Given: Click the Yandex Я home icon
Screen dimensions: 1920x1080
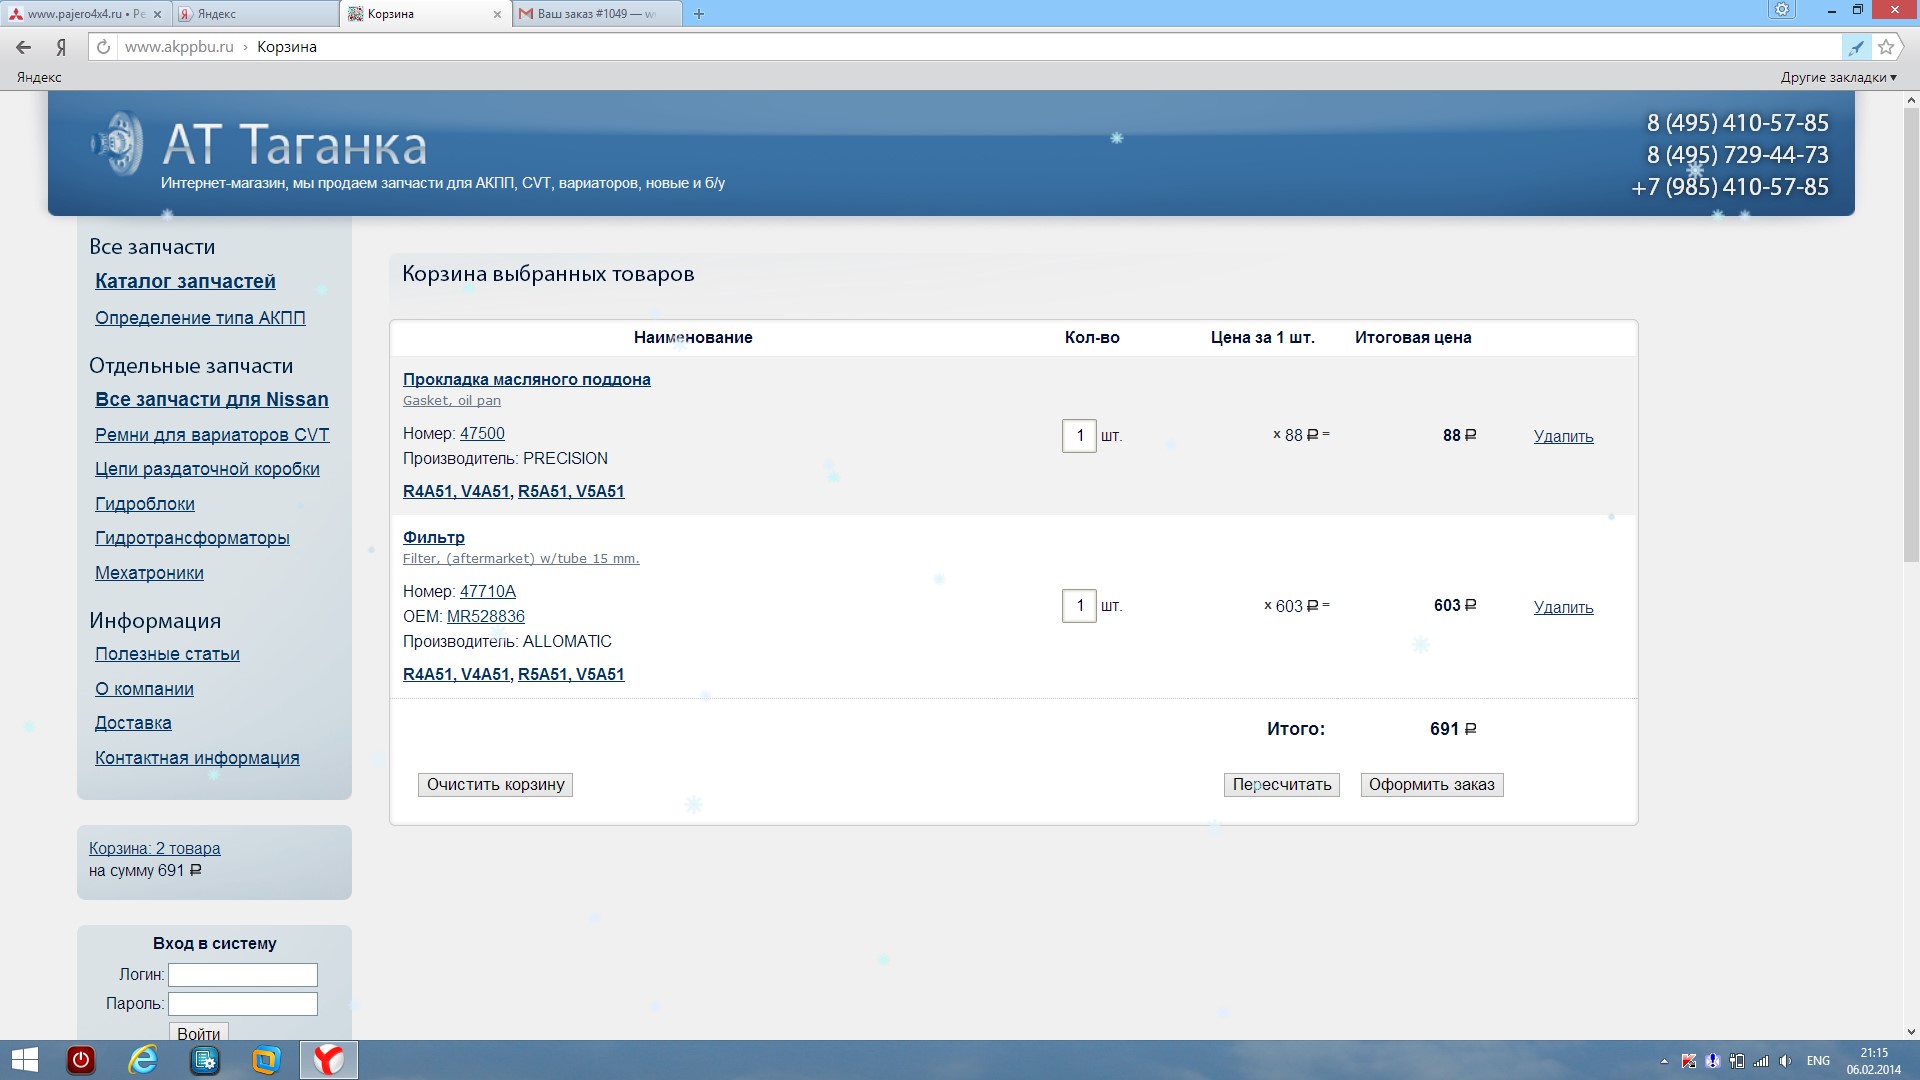Looking at the screenshot, I should pyautogui.click(x=61, y=47).
